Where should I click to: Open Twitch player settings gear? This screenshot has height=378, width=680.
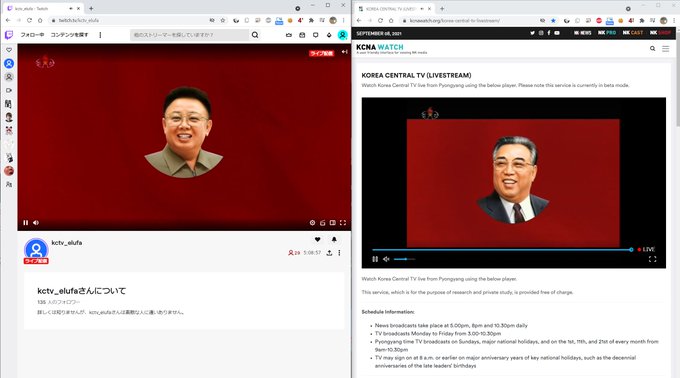click(312, 222)
